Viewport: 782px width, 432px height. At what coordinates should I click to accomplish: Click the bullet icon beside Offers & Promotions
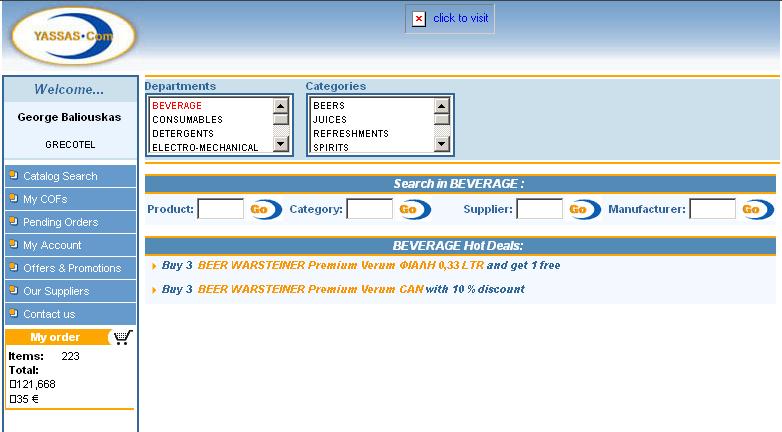pyautogui.click(x=14, y=267)
